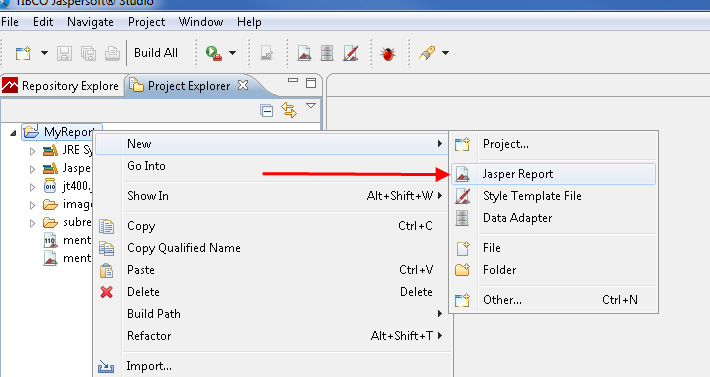Open the Project Explorer view menu triangle

pos(311,105)
